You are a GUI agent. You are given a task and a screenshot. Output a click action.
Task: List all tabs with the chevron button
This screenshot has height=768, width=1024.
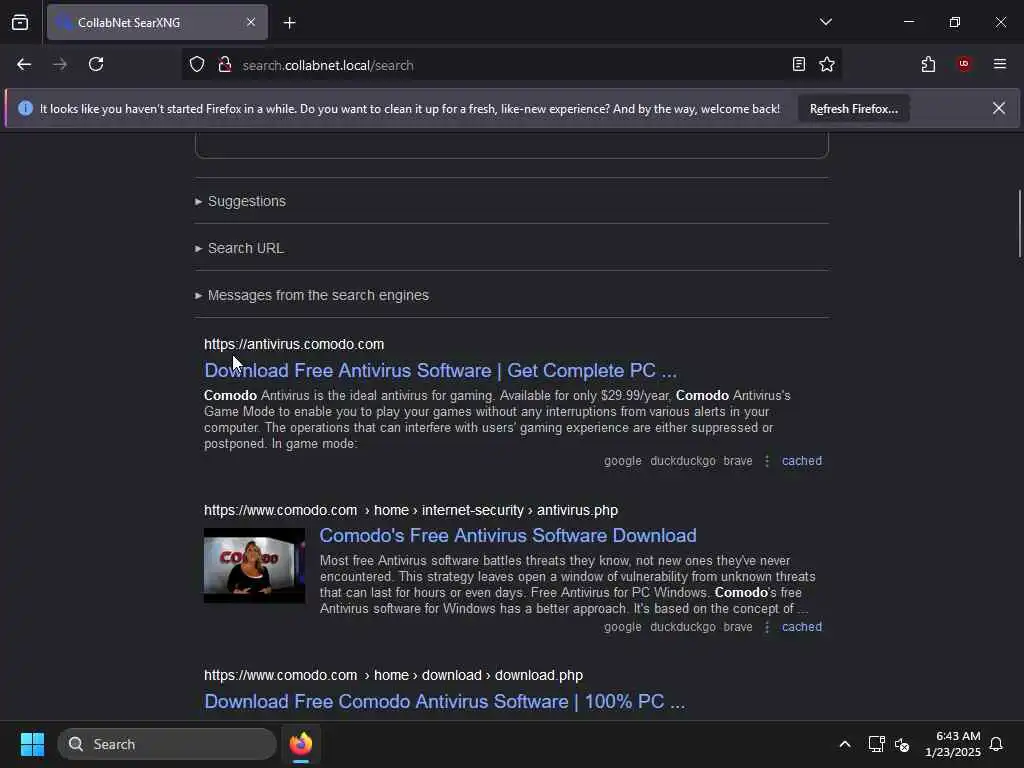click(x=825, y=22)
